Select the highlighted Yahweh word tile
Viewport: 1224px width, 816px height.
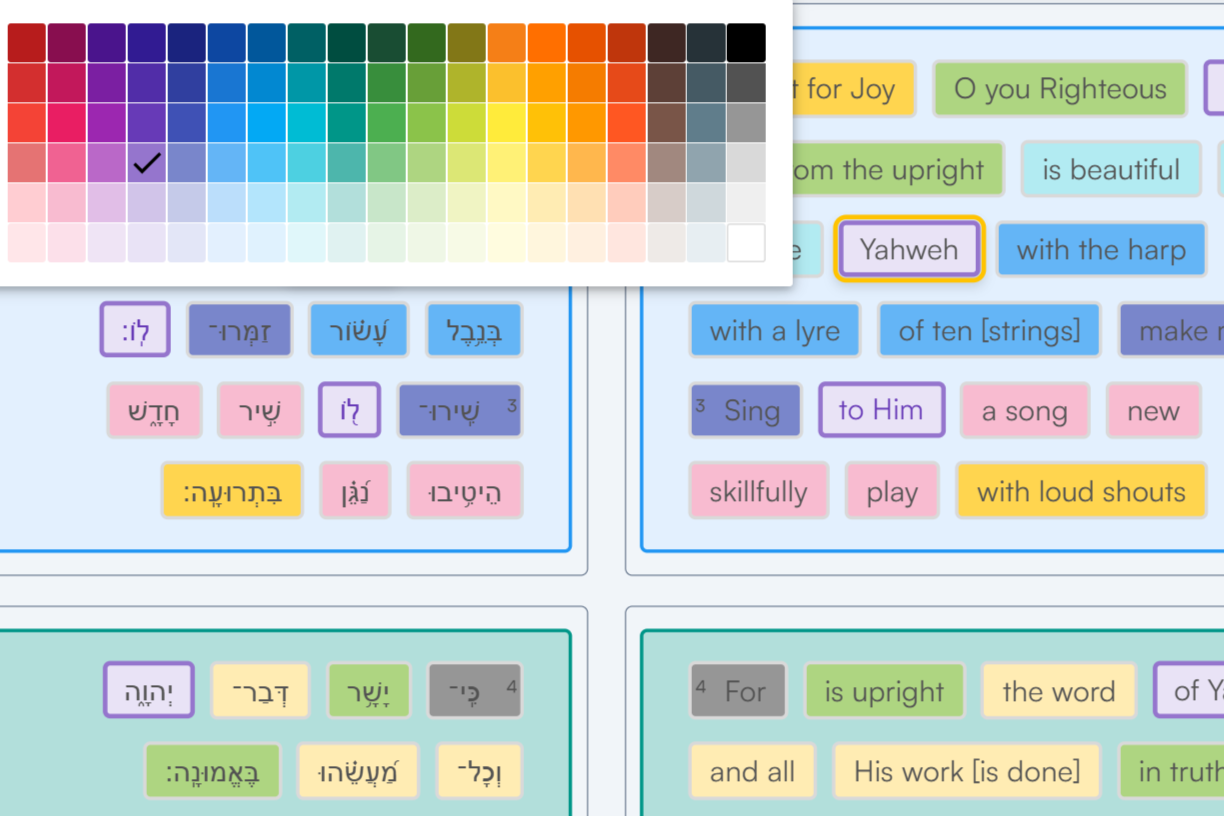[x=908, y=249]
